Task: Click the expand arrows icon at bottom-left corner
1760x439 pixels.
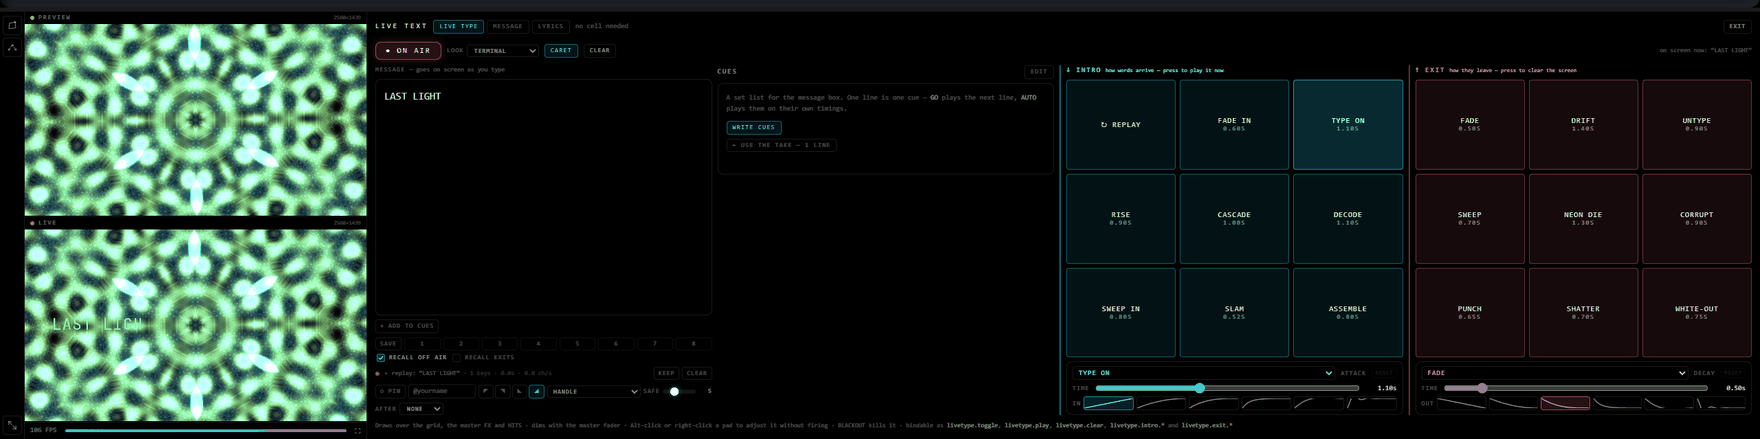Action: [12, 425]
